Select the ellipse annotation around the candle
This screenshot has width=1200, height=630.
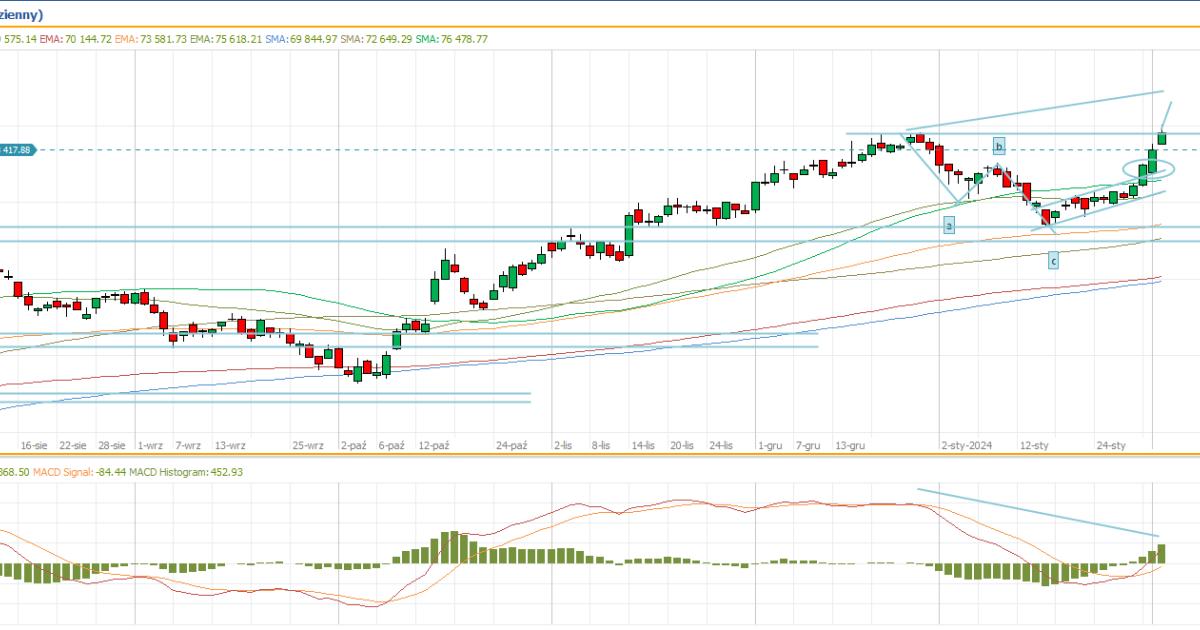(1147, 169)
